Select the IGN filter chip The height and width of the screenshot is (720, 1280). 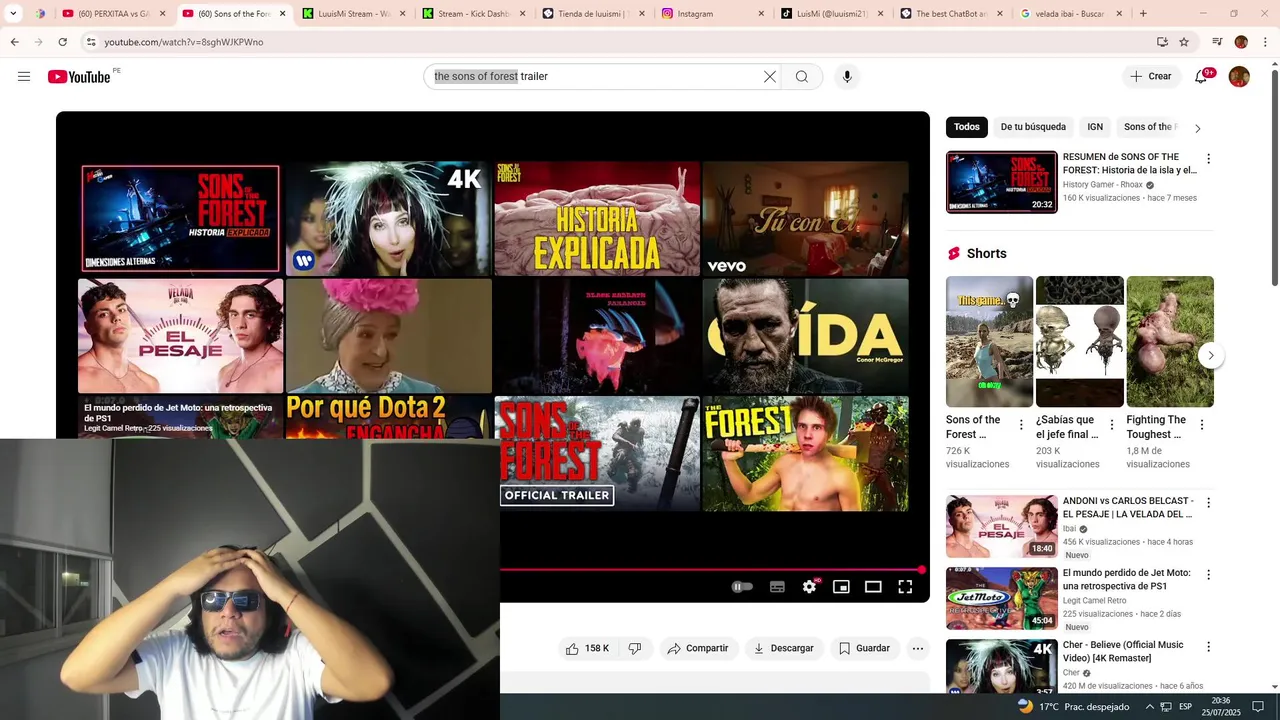1095,127
